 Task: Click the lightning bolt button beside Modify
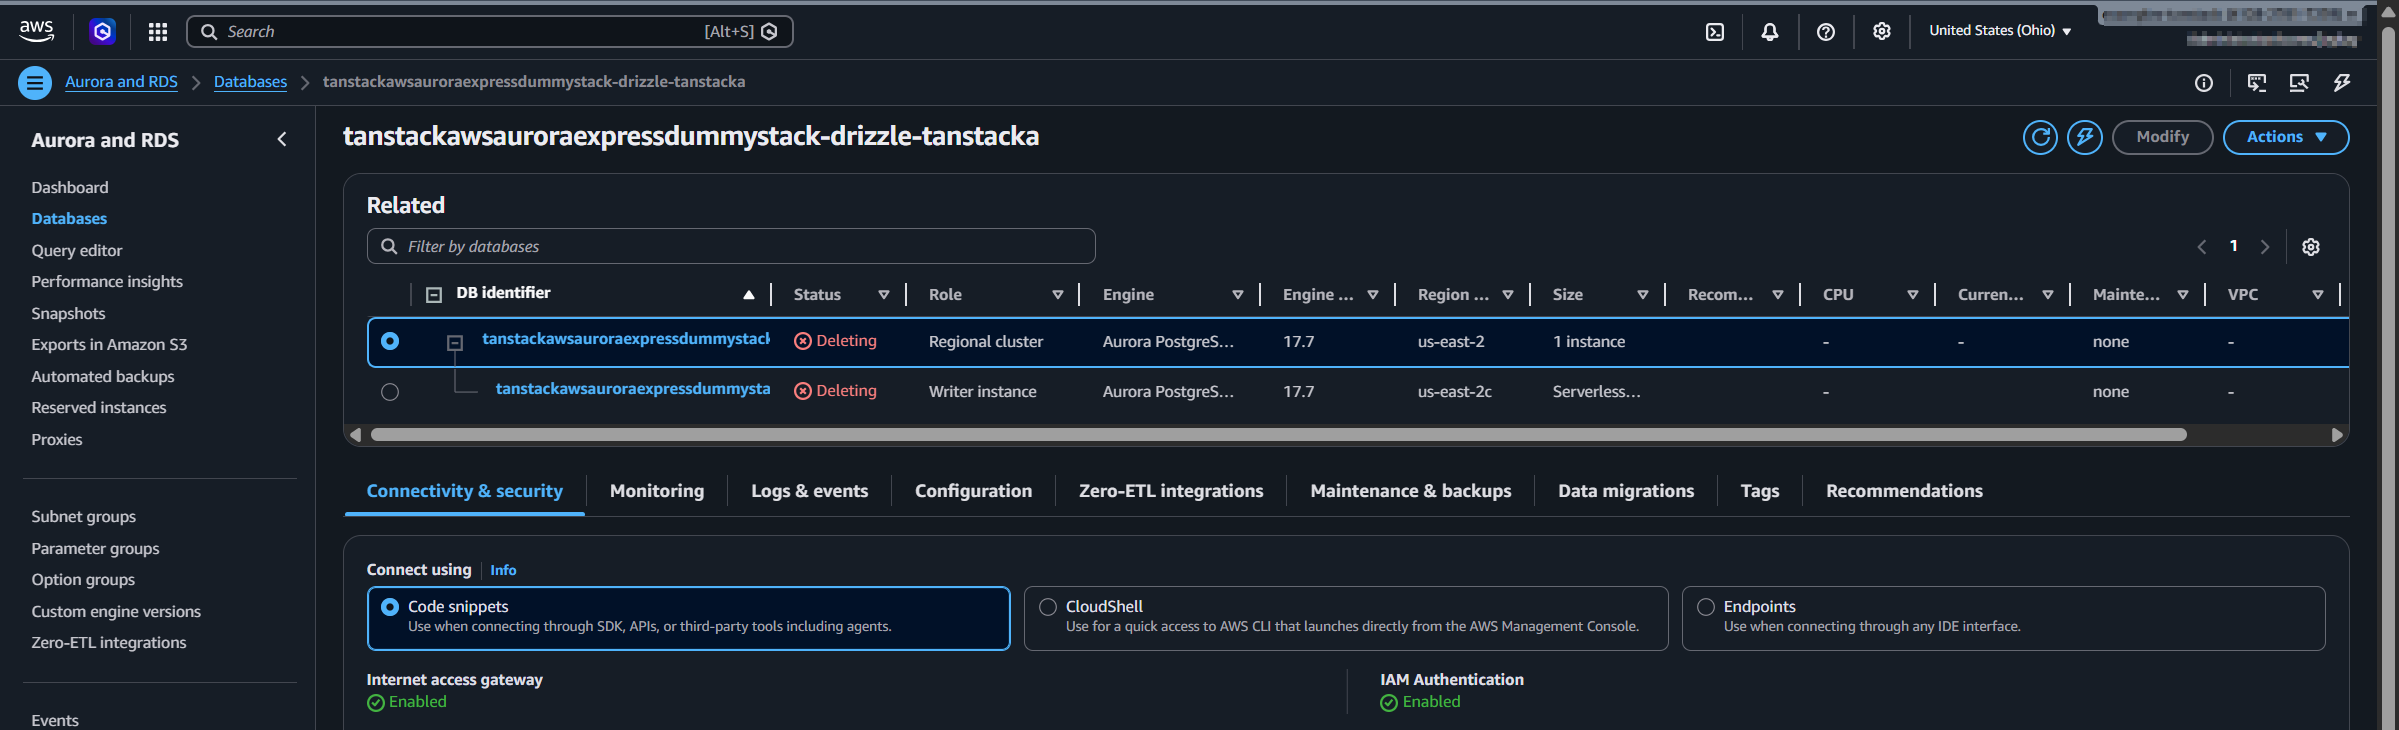coord(2085,137)
